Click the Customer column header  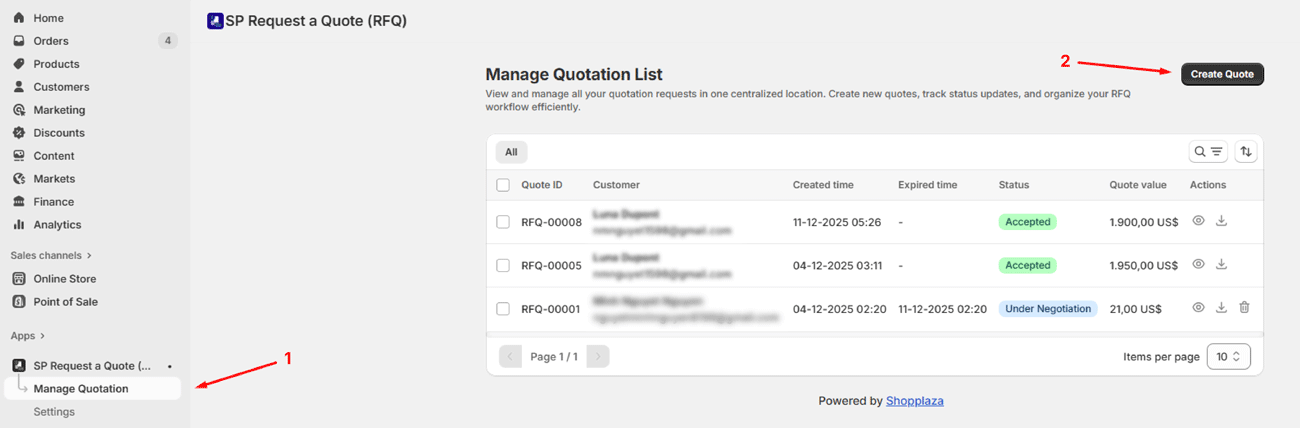[616, 185]
